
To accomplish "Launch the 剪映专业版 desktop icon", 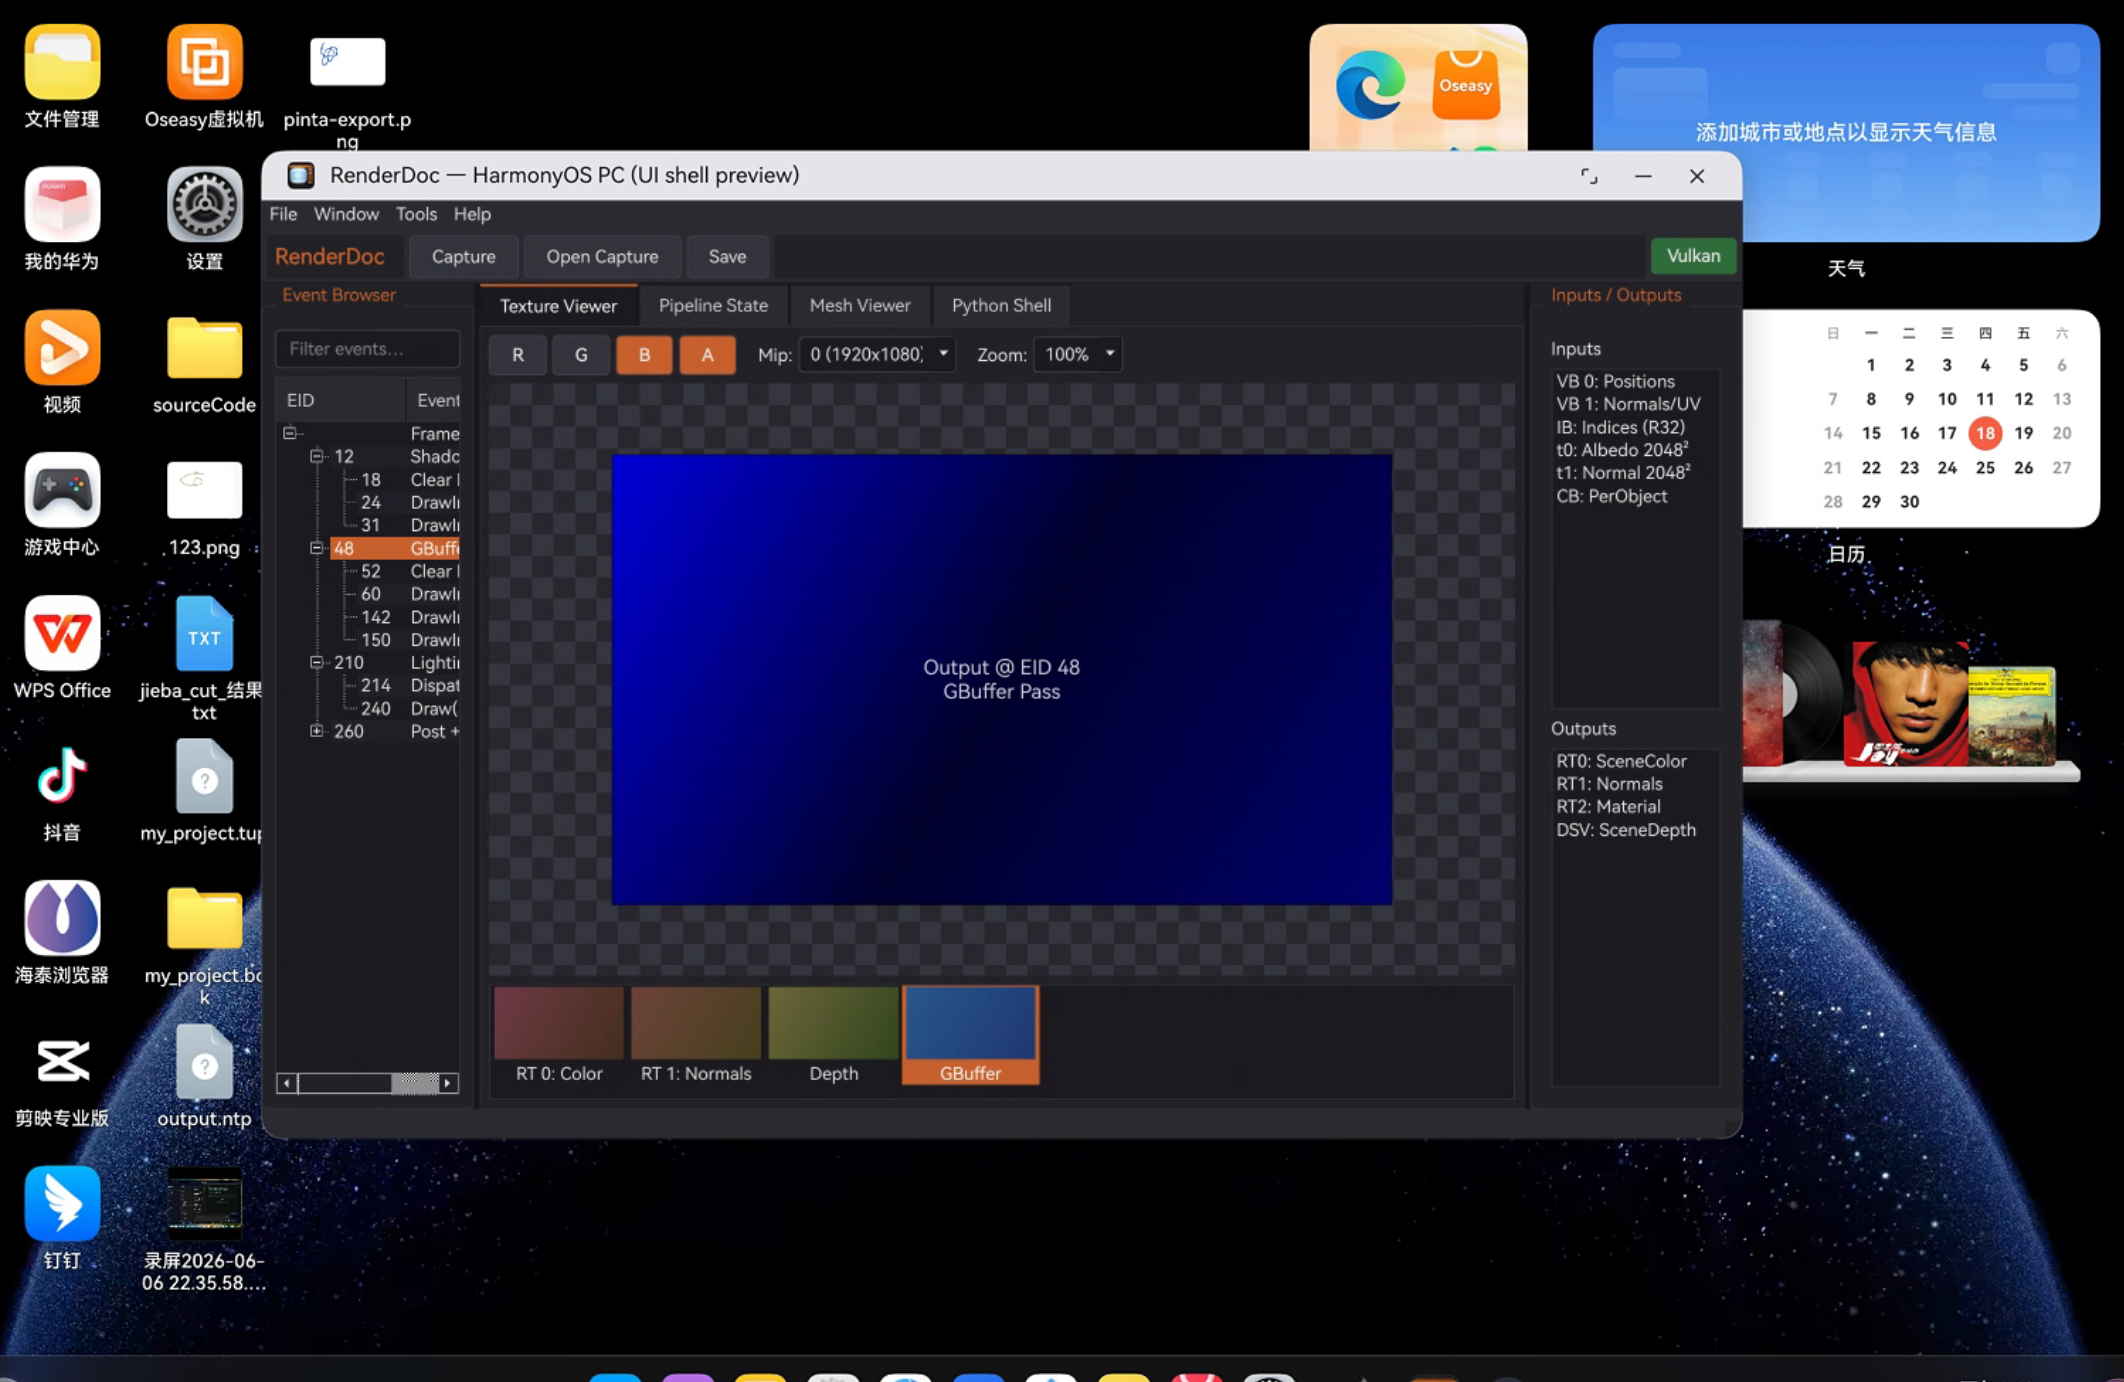I will (x=62, y=1061).
